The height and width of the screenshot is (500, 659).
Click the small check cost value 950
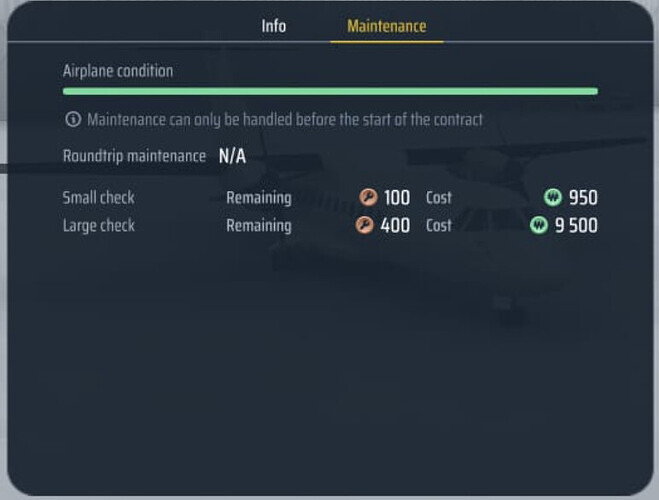(x=583, y=197)
